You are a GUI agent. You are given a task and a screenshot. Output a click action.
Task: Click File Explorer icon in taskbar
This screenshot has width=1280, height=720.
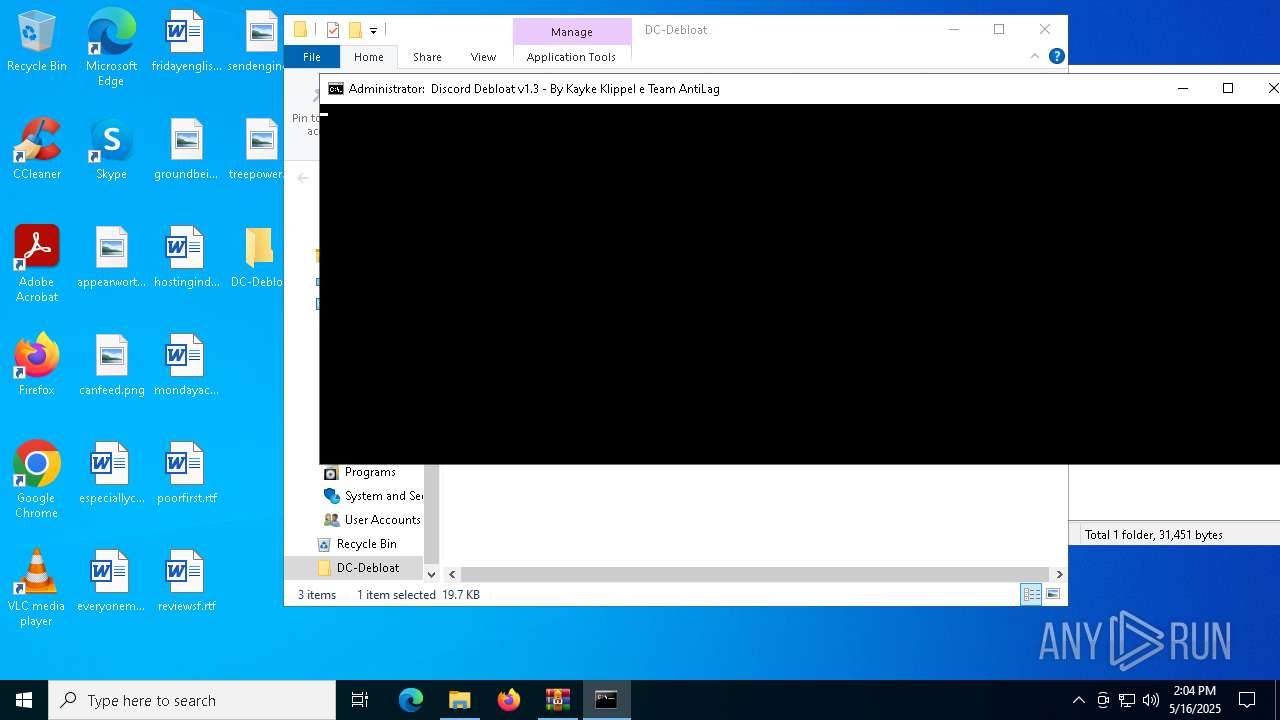pyautogui.click(x=459, y=700)
